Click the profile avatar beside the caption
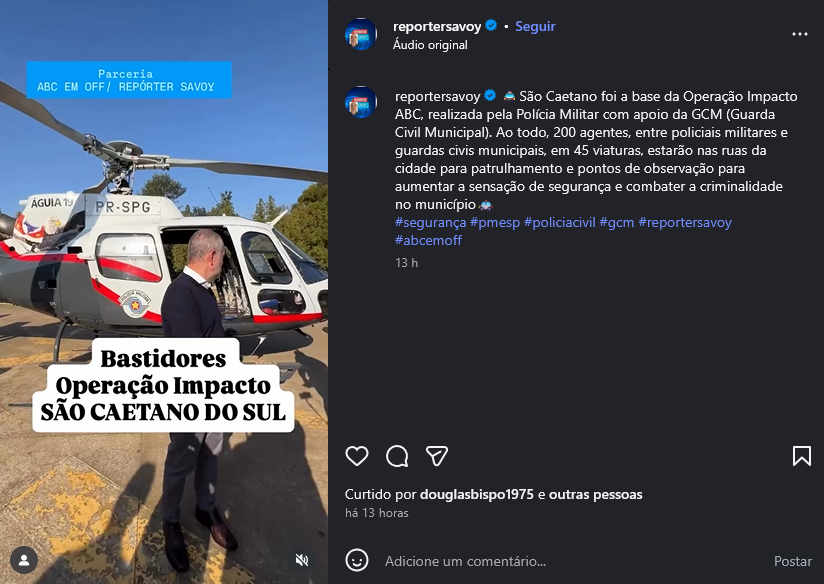 pyautogui.click(x=360, y=102)
